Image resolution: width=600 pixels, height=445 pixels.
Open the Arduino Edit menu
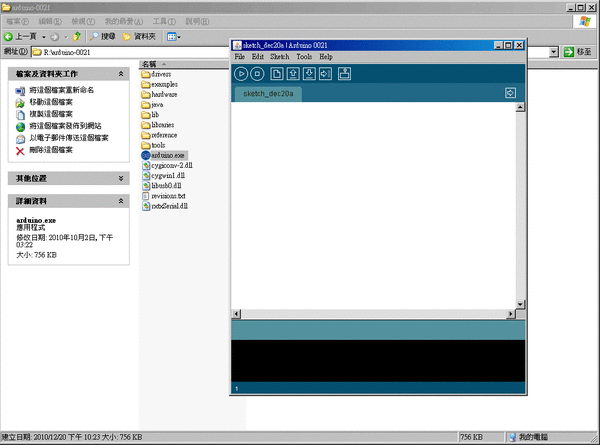click(258, 57)
